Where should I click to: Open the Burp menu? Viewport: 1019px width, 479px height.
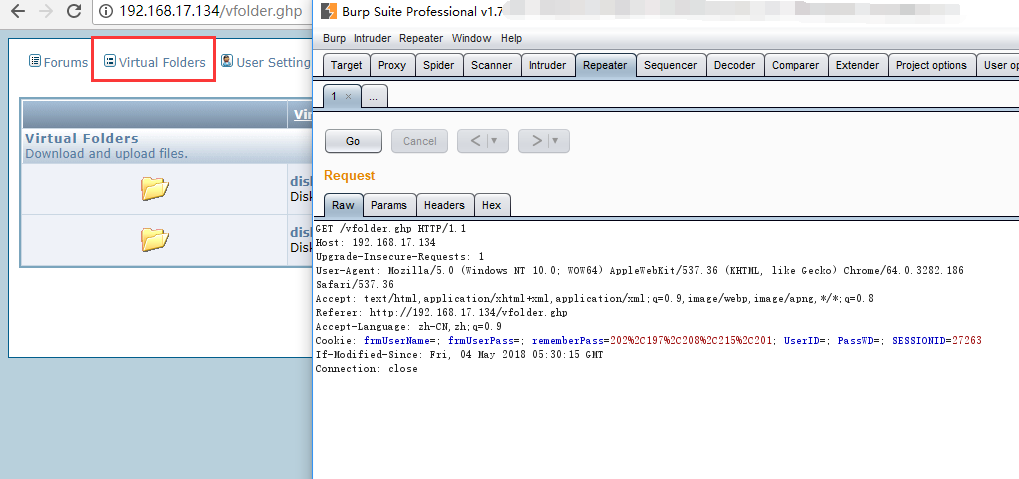click(x=334, y=38)
